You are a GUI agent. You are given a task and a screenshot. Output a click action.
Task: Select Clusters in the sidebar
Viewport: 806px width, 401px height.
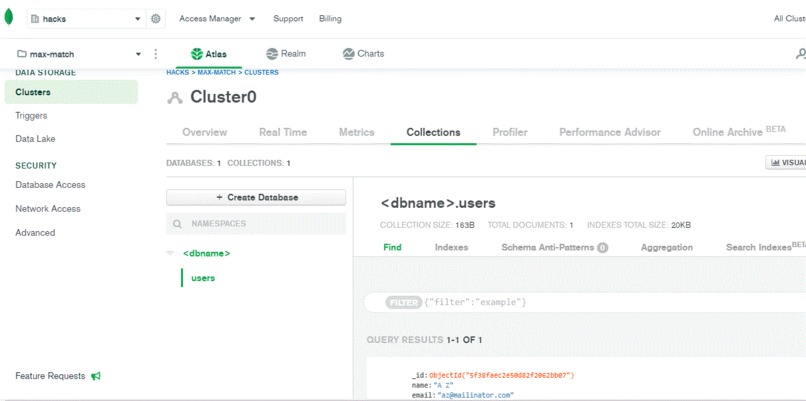click(71, 92)
